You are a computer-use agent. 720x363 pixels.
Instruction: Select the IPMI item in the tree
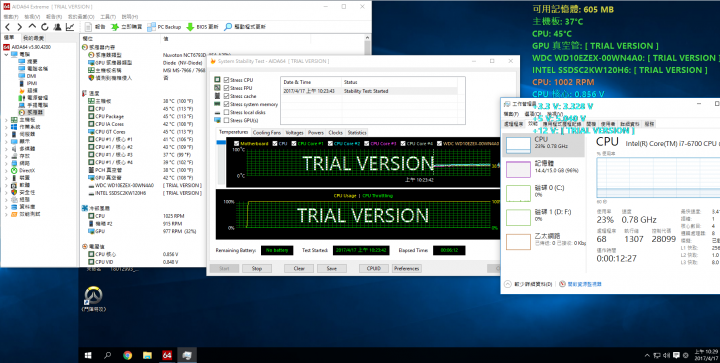(x=28, y=83)
